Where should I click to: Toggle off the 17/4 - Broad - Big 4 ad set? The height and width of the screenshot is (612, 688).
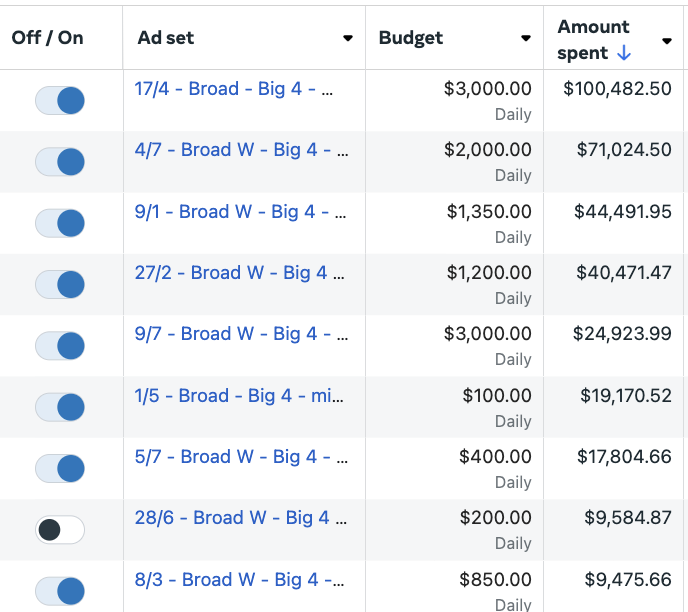tap(60, 100)
